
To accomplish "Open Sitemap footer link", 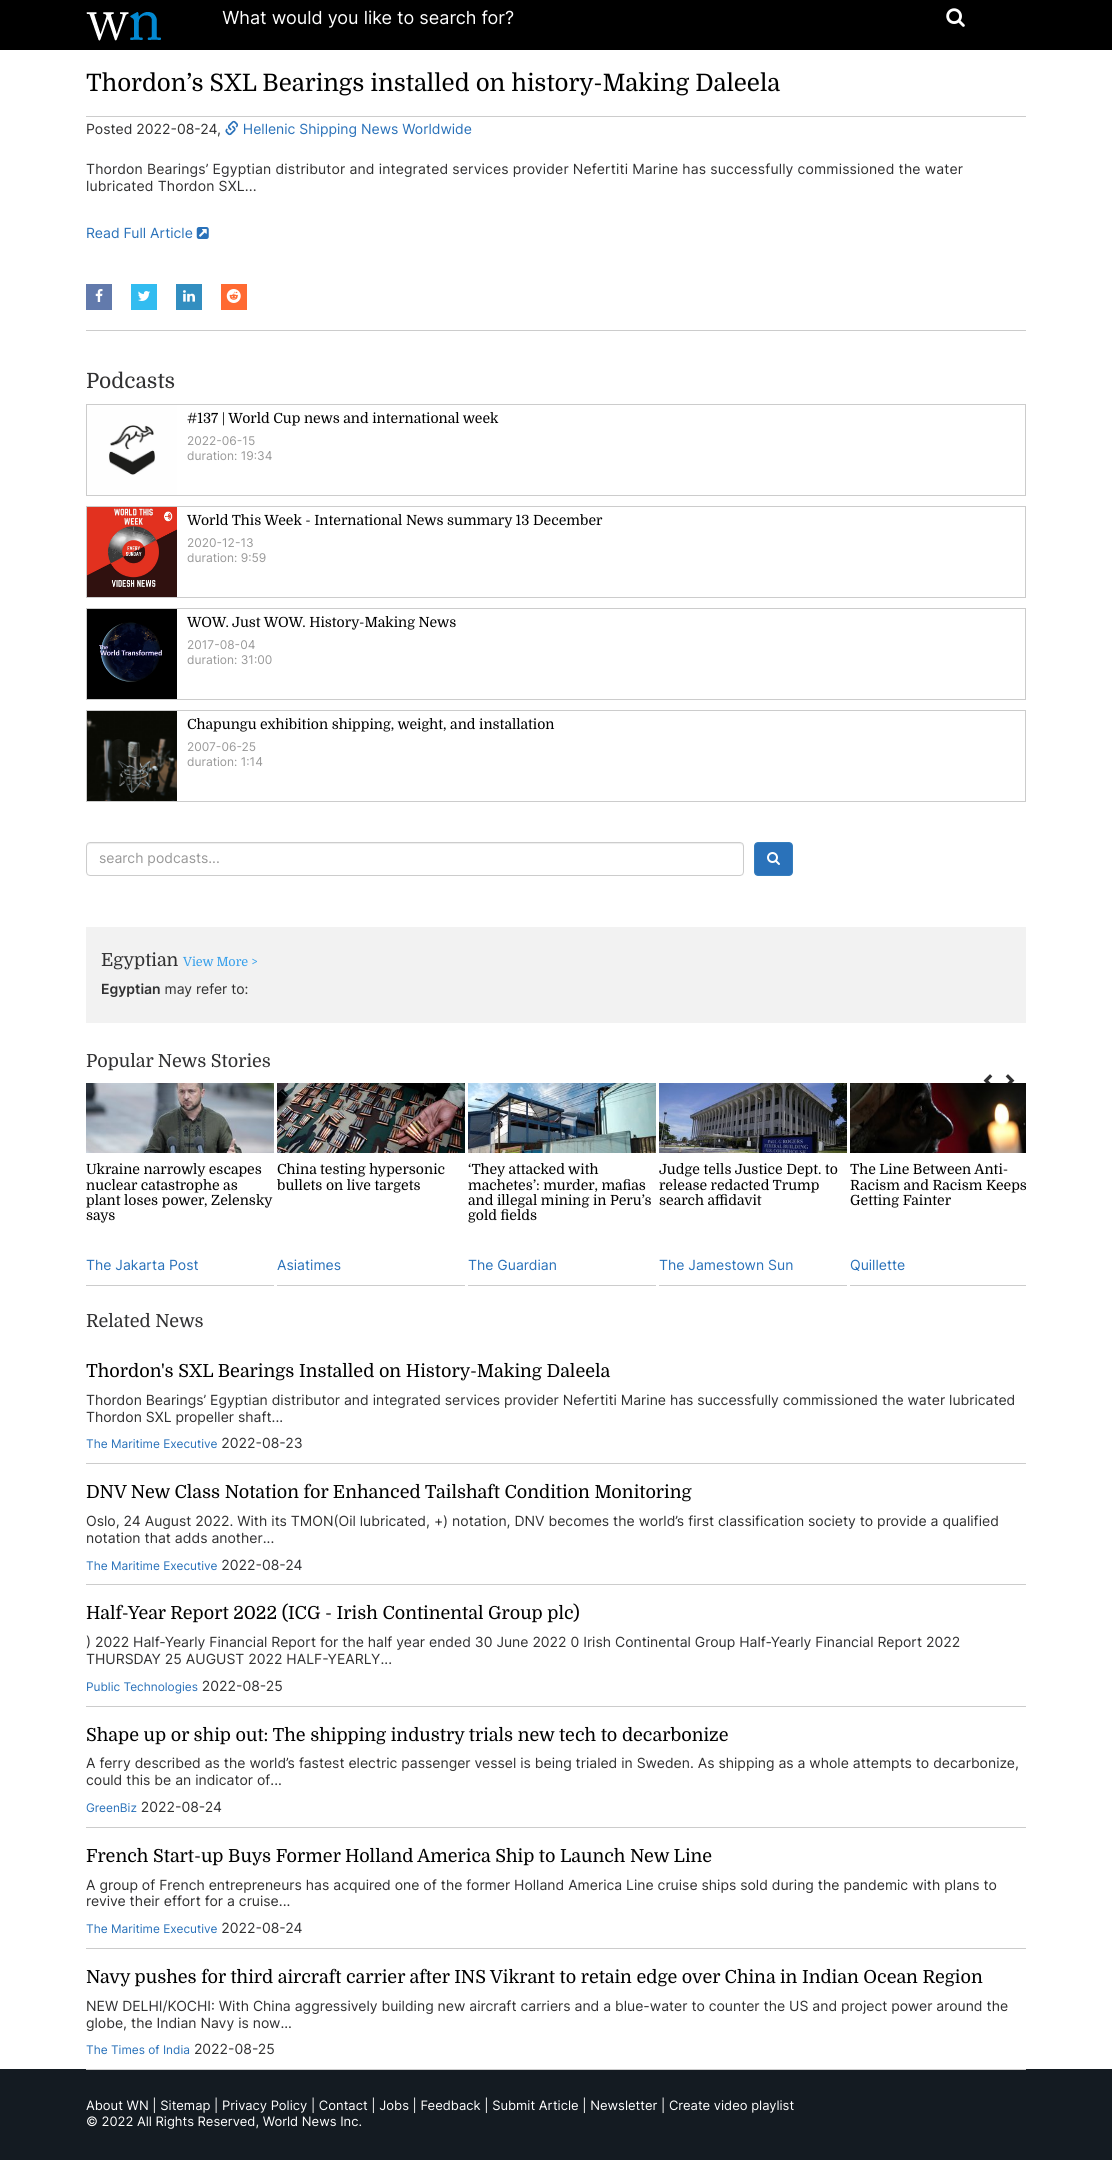I will (185, 2105).
